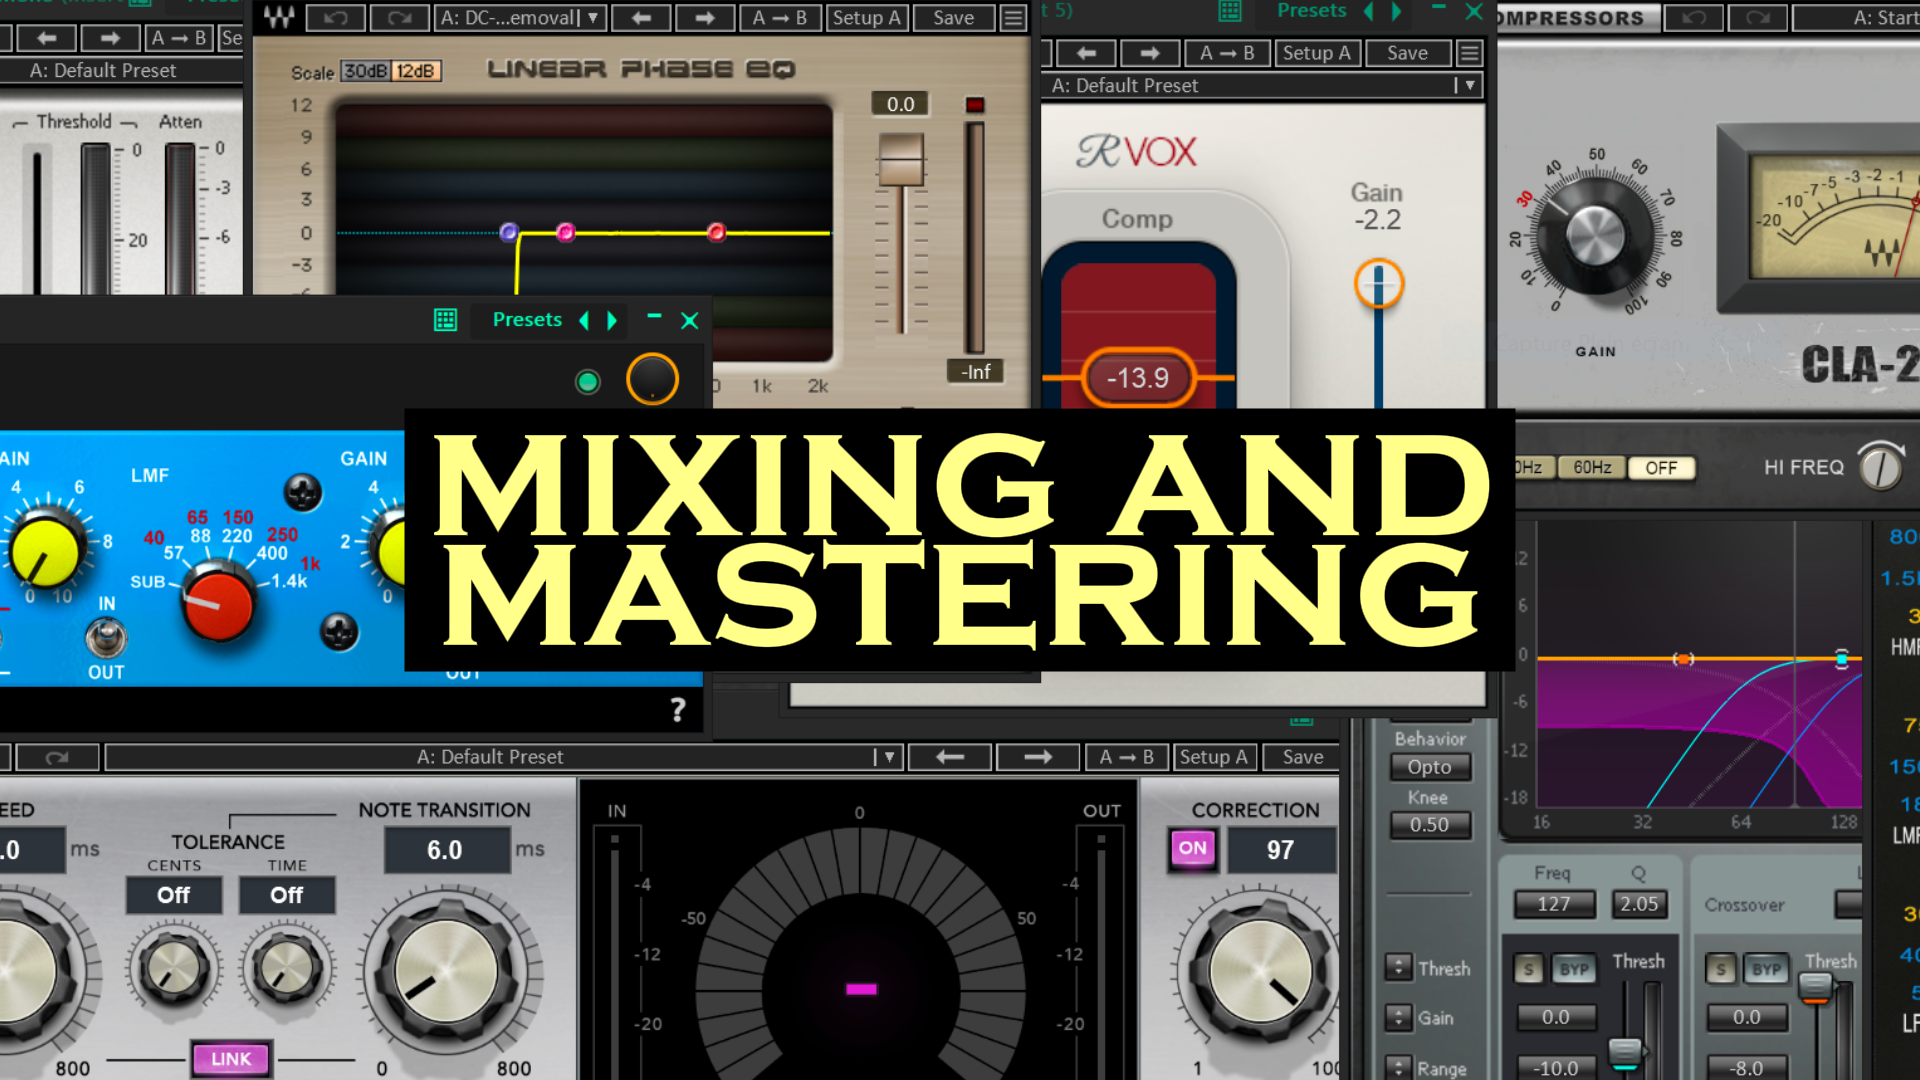
Task: Set Linear Phase EQ scale to 12dB
Action: click(415, 71)
